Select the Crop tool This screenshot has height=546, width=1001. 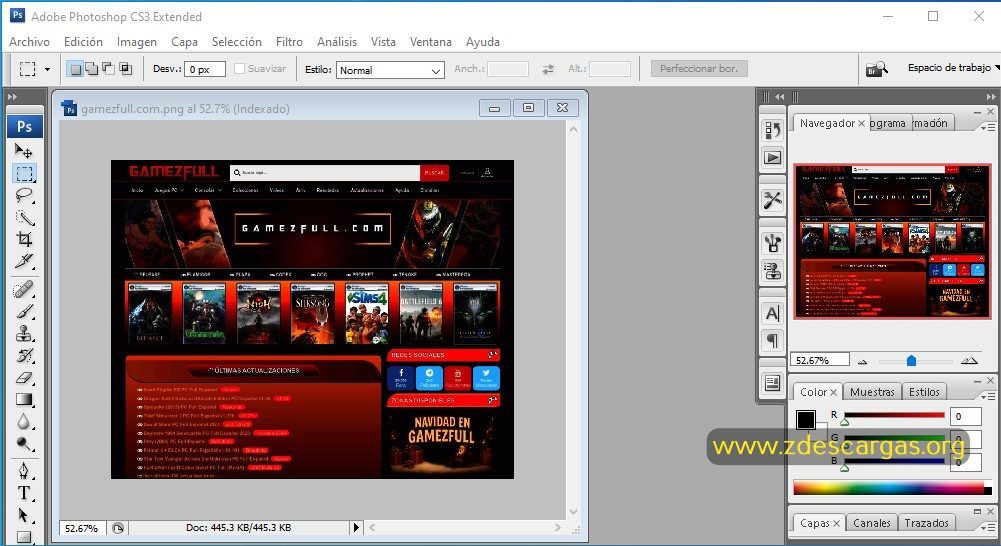tap(24, 239)
